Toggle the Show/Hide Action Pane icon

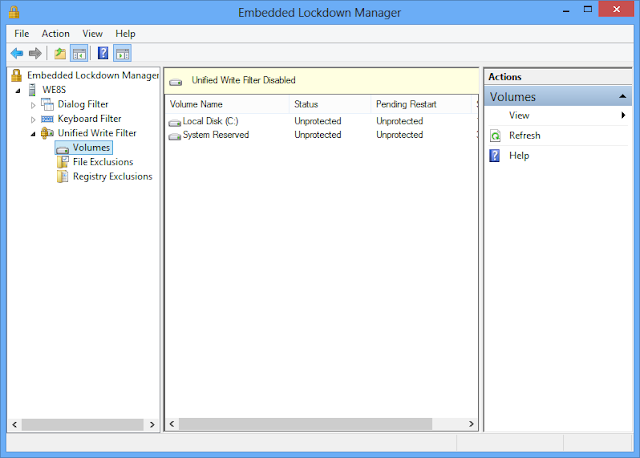click(x=122, y=53)
